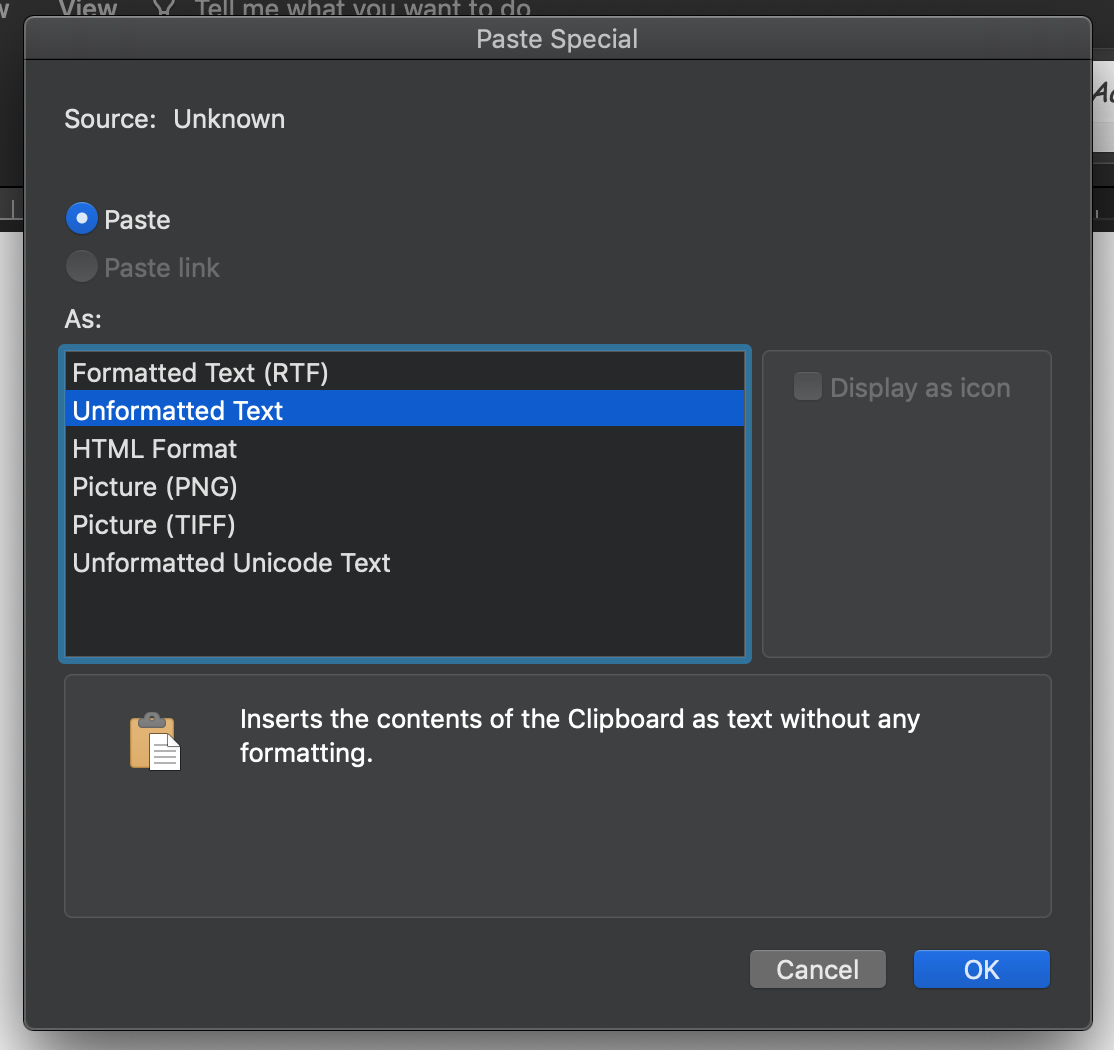
Task: Click the Source: Unknown label
Action: pyautogui.click(x=174, y=119)
